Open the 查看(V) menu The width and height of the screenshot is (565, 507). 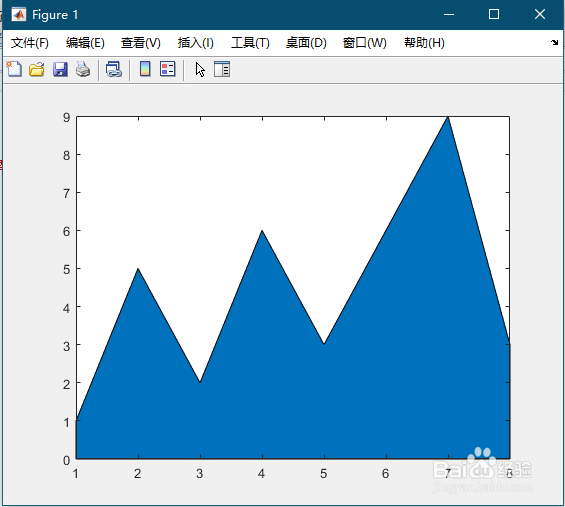(x=141, y=43)
